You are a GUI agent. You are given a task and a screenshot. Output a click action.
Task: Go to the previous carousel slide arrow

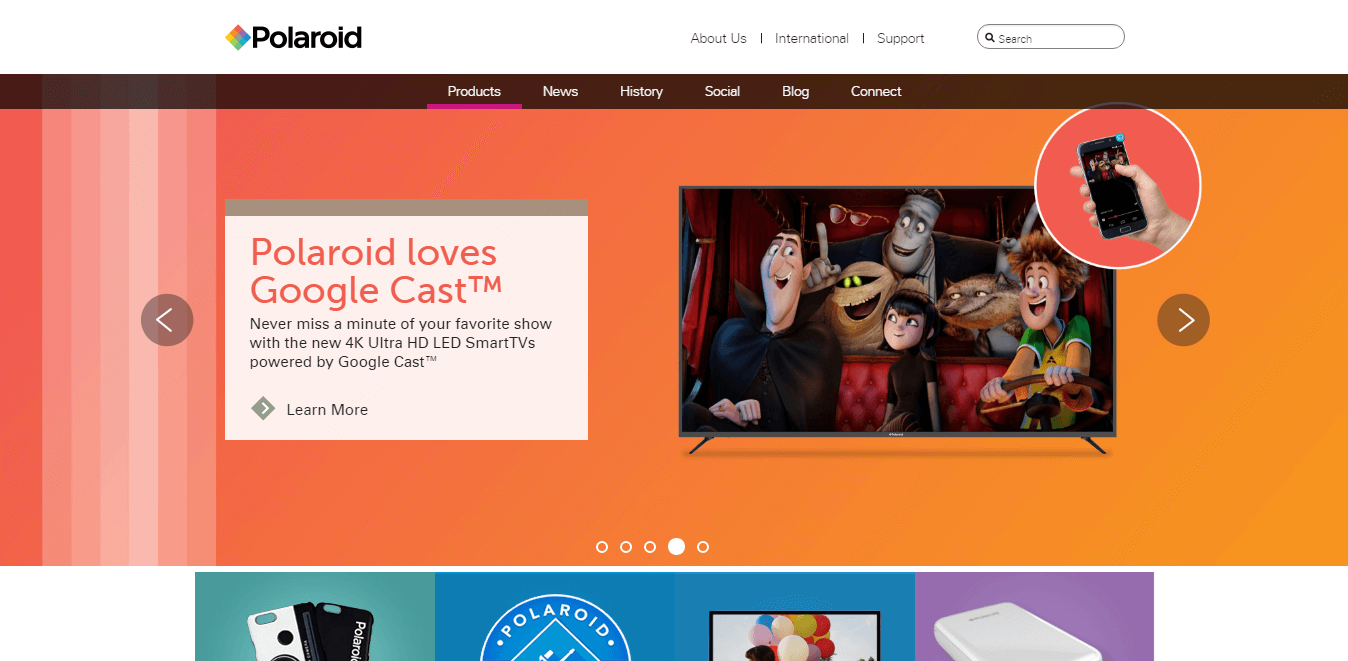tap(167, 320)
